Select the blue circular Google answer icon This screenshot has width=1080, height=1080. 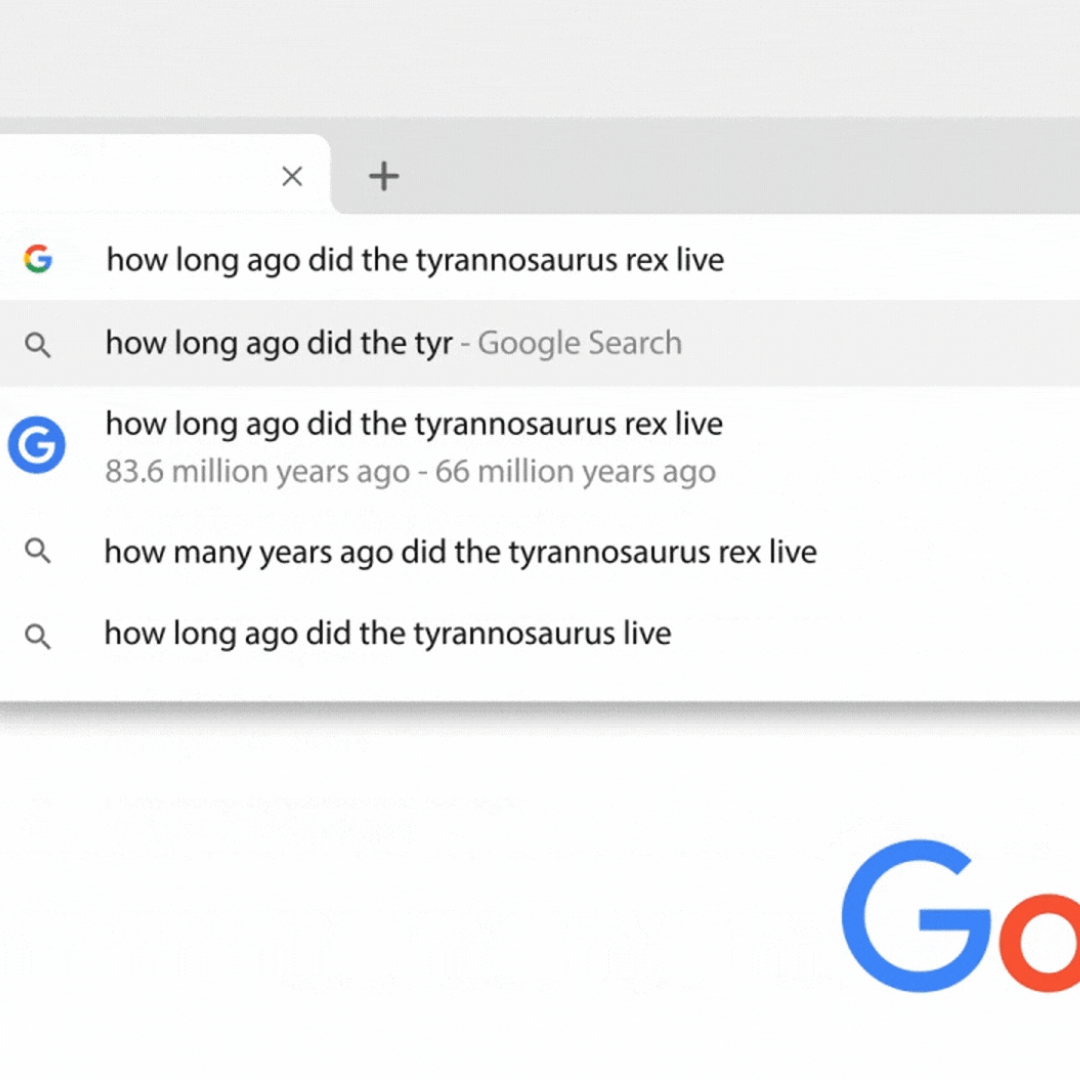37,446
